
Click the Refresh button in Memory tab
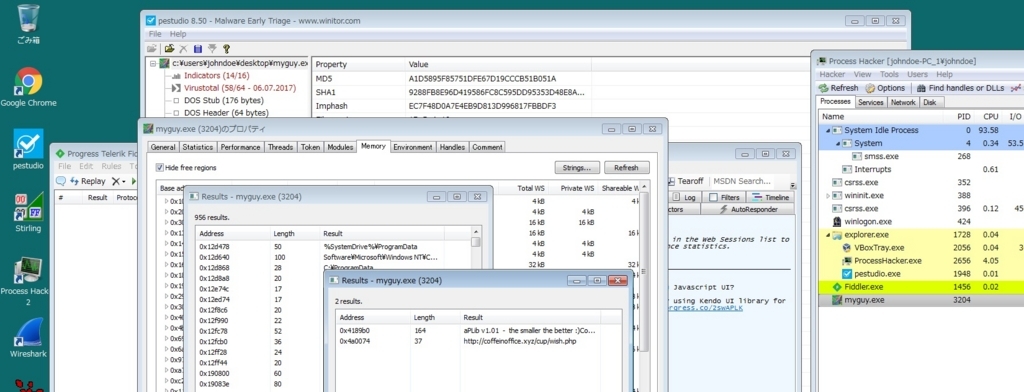(626, 167)
